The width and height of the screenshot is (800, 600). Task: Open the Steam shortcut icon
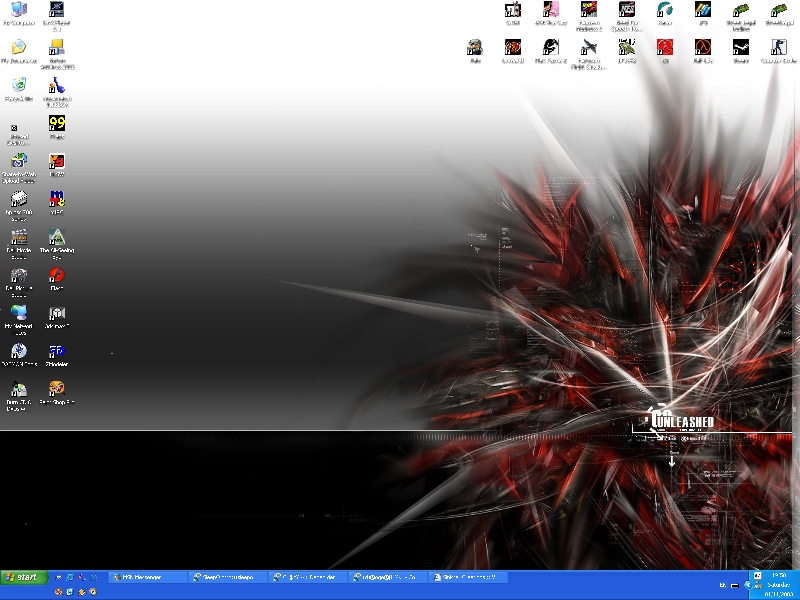tap(741, 48)
